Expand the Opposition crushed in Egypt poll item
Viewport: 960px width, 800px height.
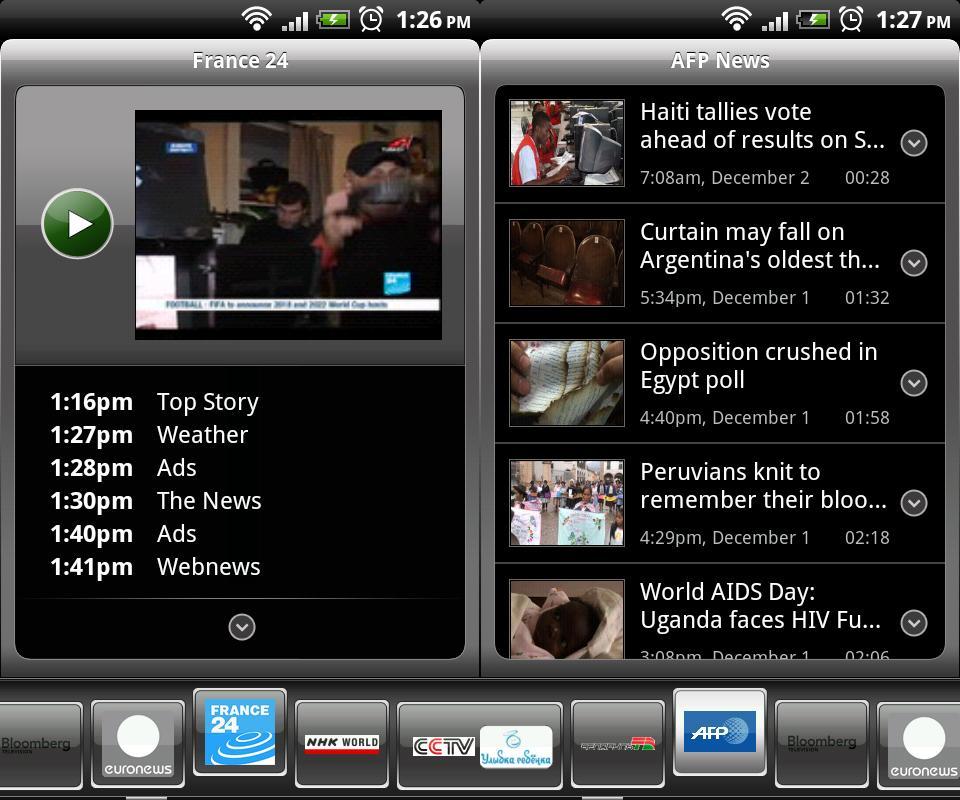pyautogui.click(x=913, y=383)
